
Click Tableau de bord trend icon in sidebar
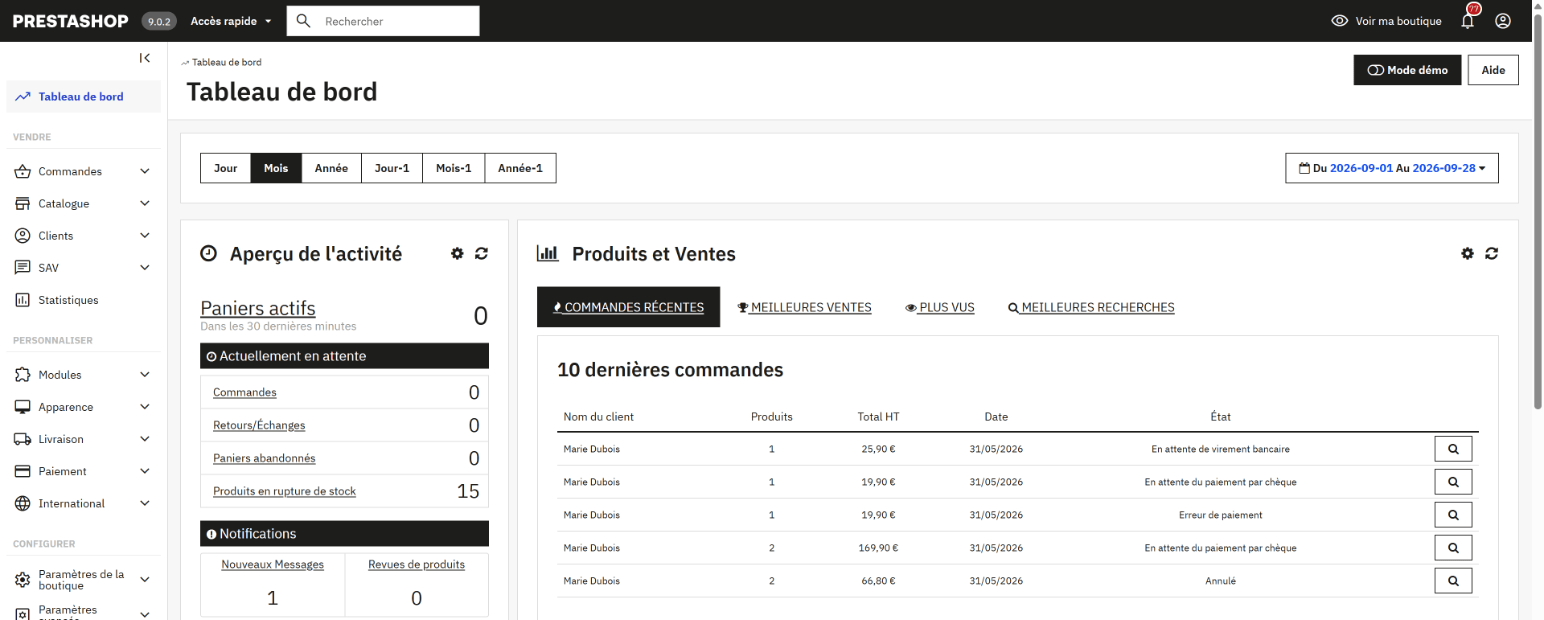[22, 97]
